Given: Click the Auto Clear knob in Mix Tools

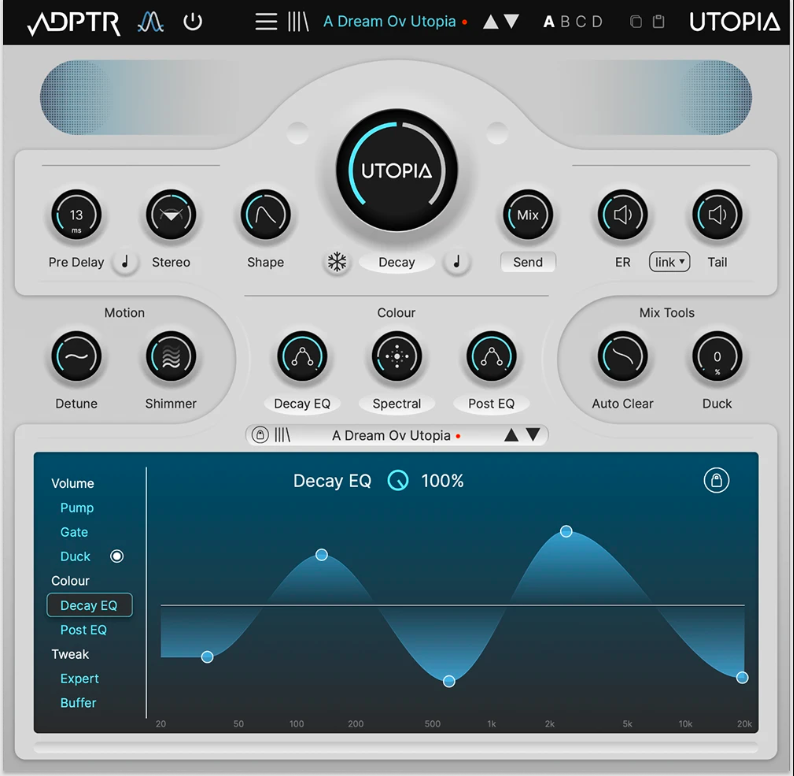Looking at the screenshot, I should click(x=622, y=357).
